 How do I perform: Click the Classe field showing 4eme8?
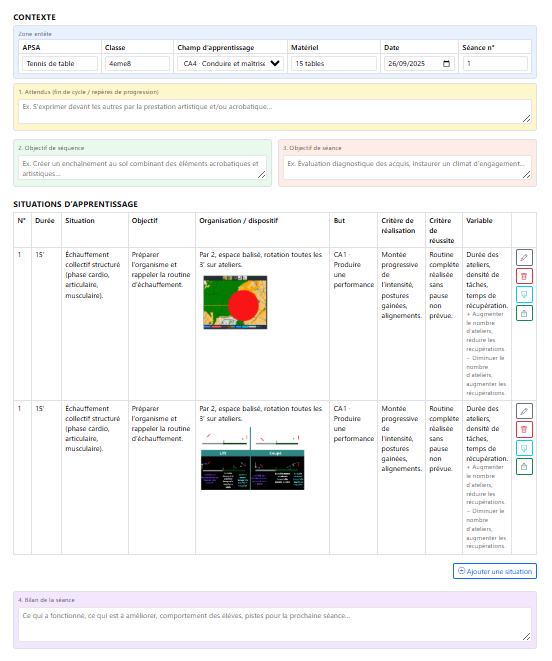137,64
